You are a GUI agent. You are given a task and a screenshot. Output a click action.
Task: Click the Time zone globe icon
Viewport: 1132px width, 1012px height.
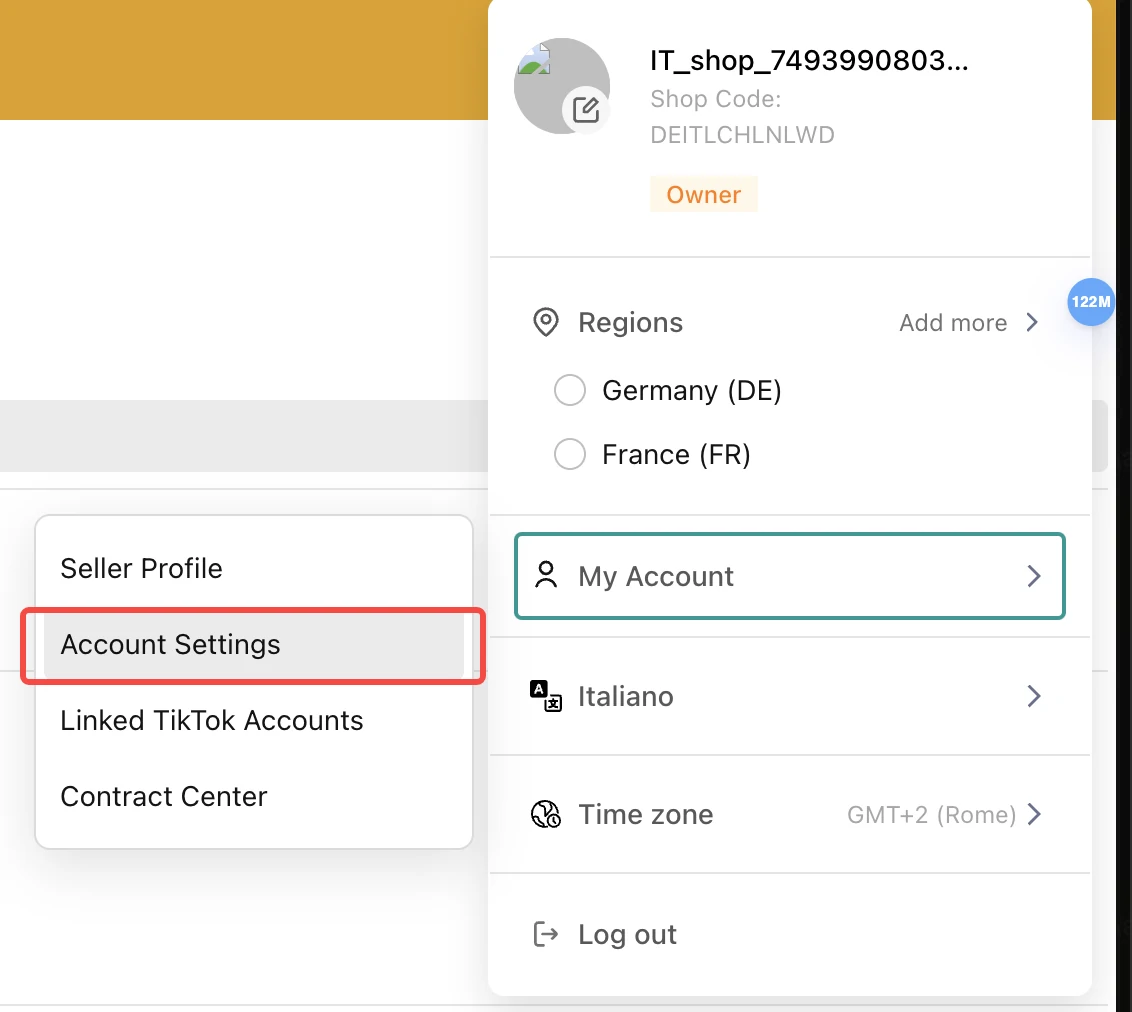click(x=546, y=814)
